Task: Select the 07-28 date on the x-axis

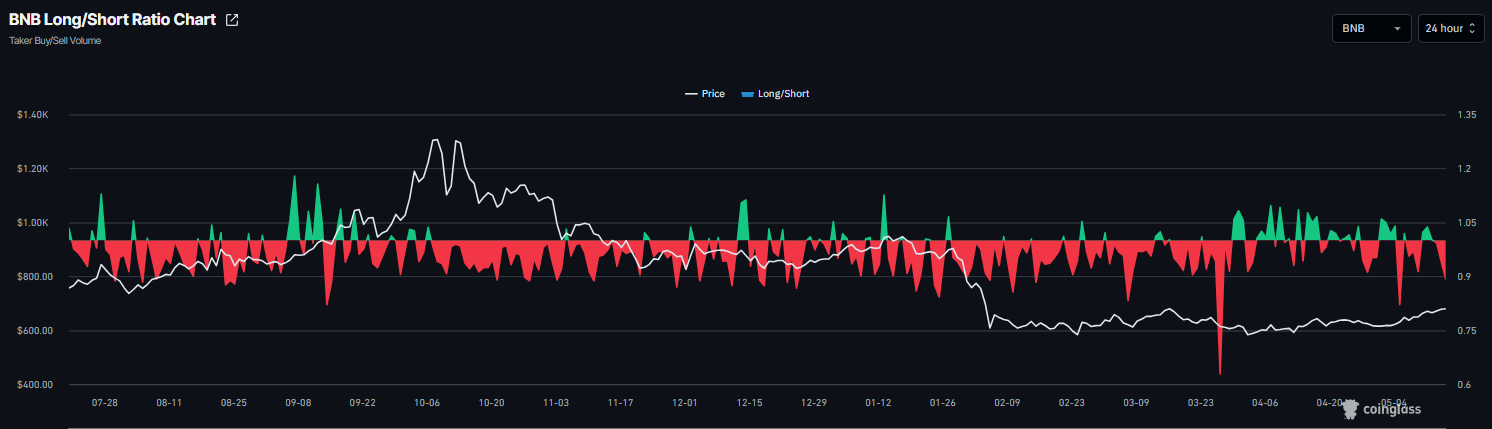Action: coord(105,403)
